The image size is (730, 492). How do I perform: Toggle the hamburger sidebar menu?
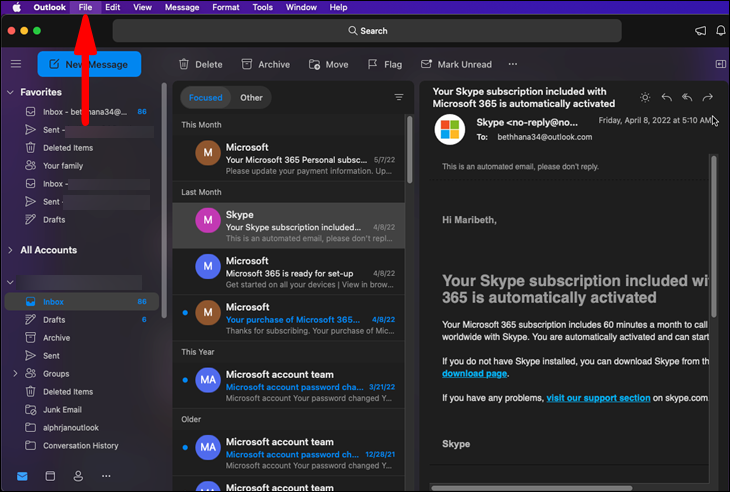pos(16,64)
